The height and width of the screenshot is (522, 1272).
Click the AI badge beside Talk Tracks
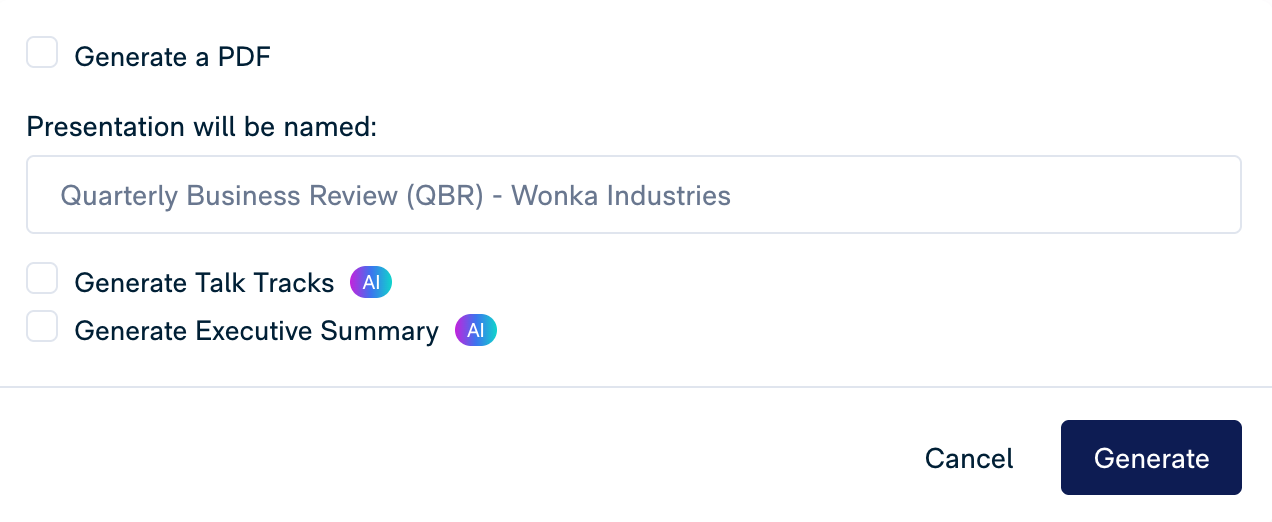(371, 283)
